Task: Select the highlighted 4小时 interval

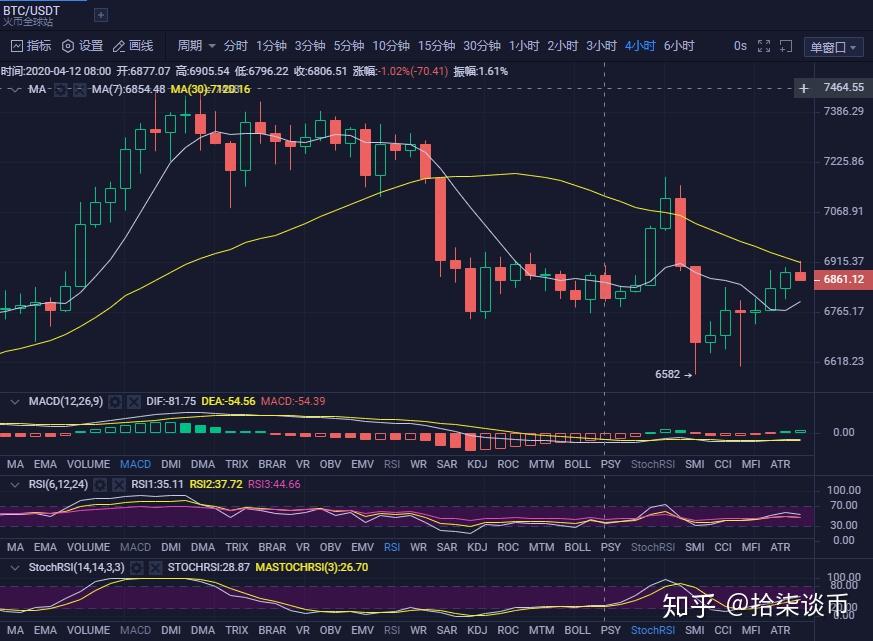Action: [640, 46]
